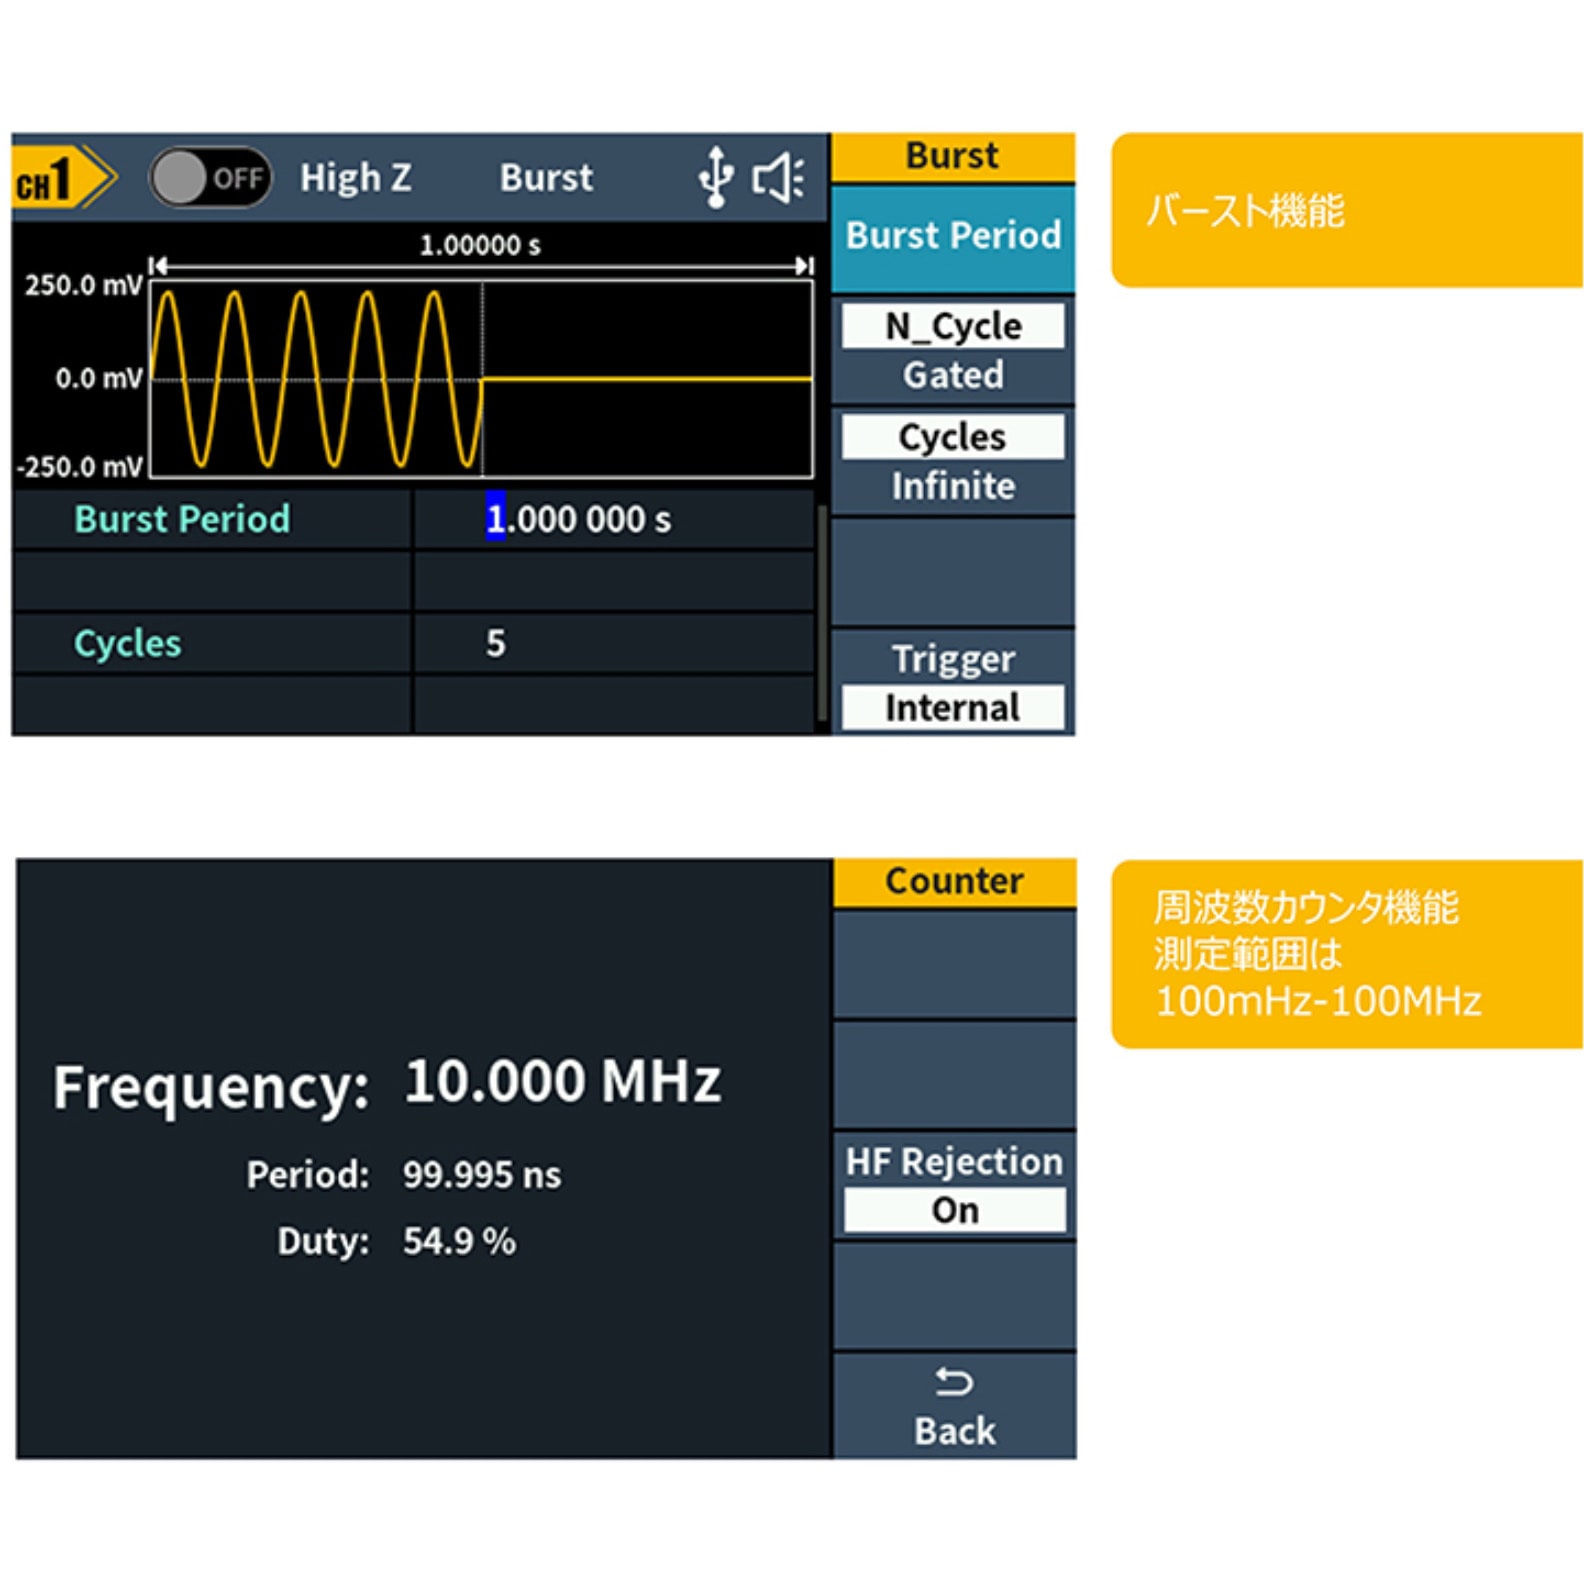This screenshot has width=1584, height=1584.
Task: Click the -250.0 mV lower amplitude label
Action: [x=80, y=467]
